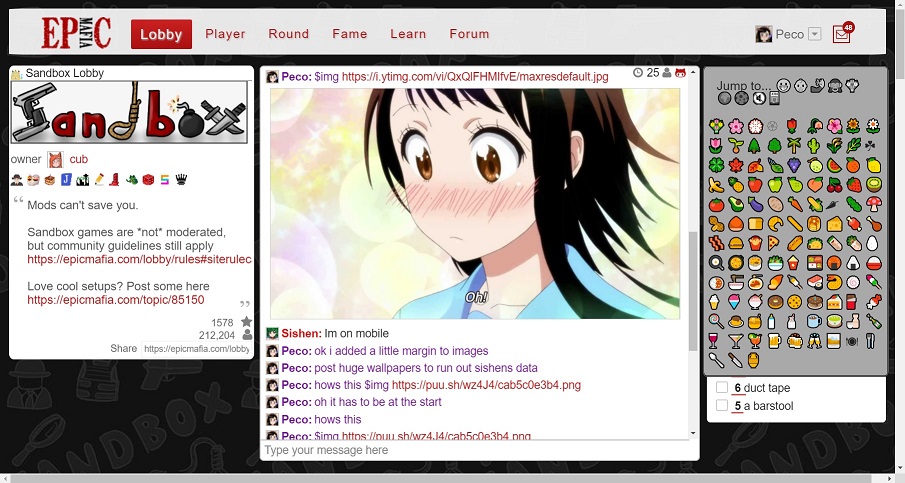Insert the cactus emoji
The width and height of the screenshot is (905, 483).
click(814, 145)
